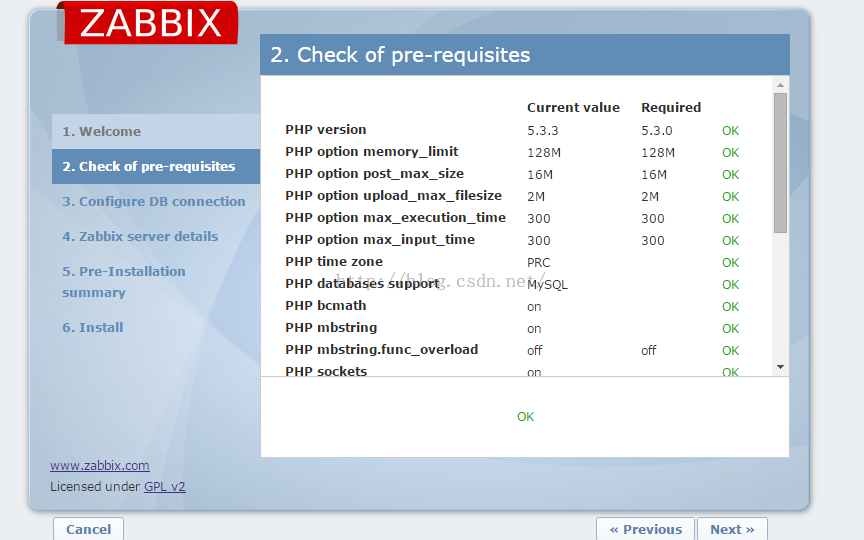Click the PHP mbstring label

coord(331,328)
